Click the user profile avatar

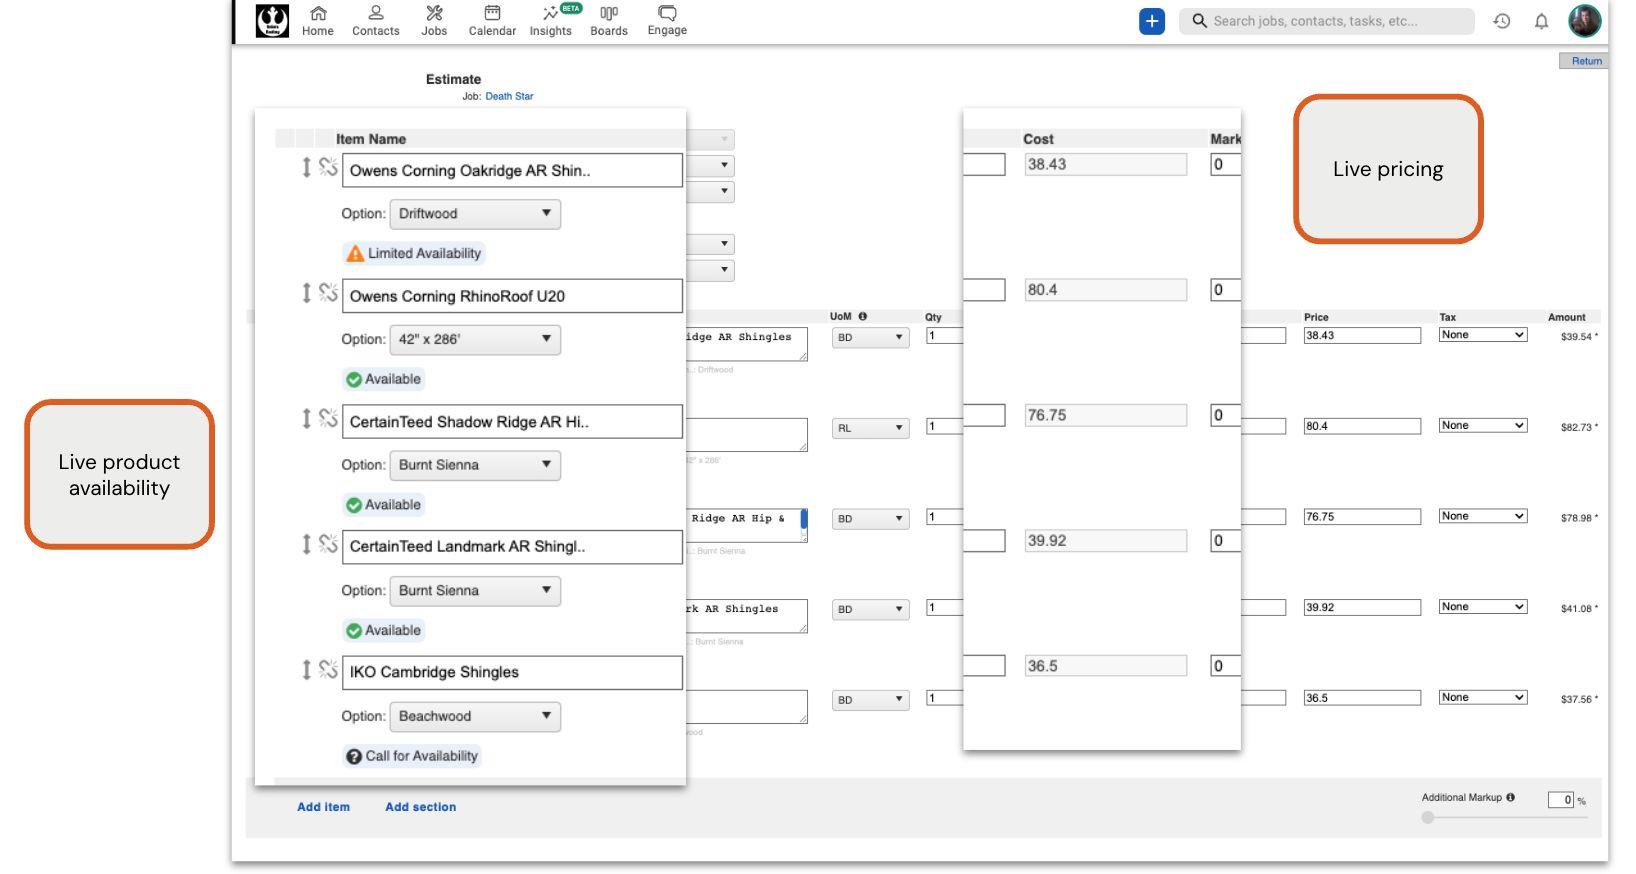pyautogui.click(x=1585, y=21)
